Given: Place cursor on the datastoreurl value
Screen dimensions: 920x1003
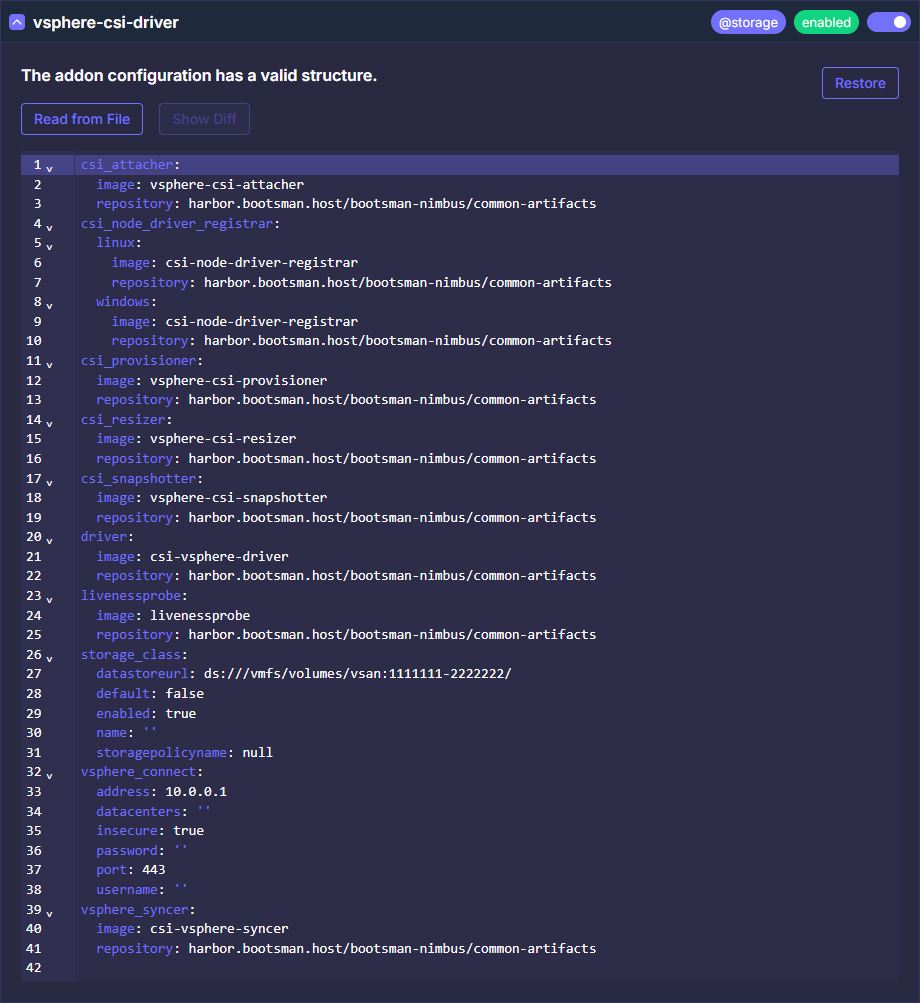Looking at the screenshot, I should pos(357,674).
